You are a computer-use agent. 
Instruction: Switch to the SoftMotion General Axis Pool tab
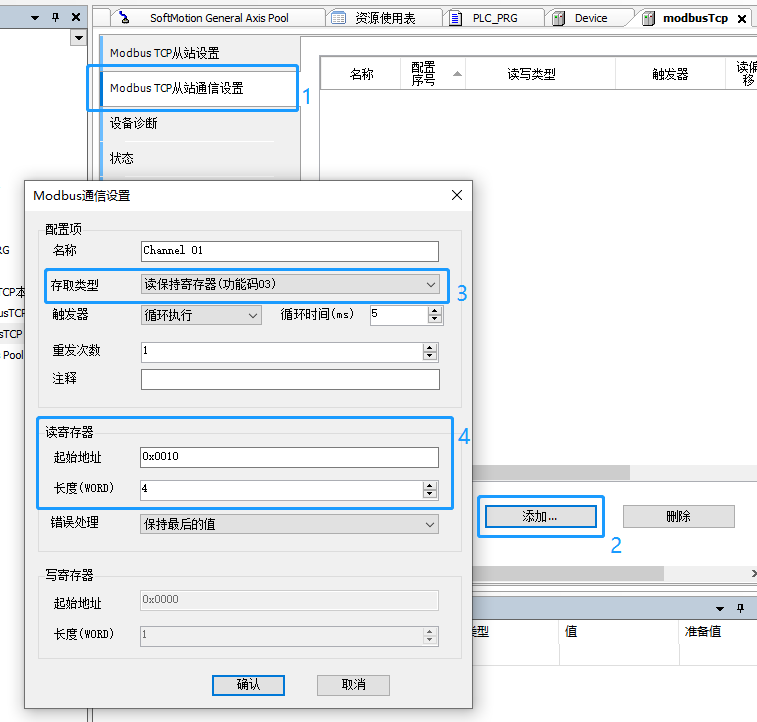[x=218, y=18]
